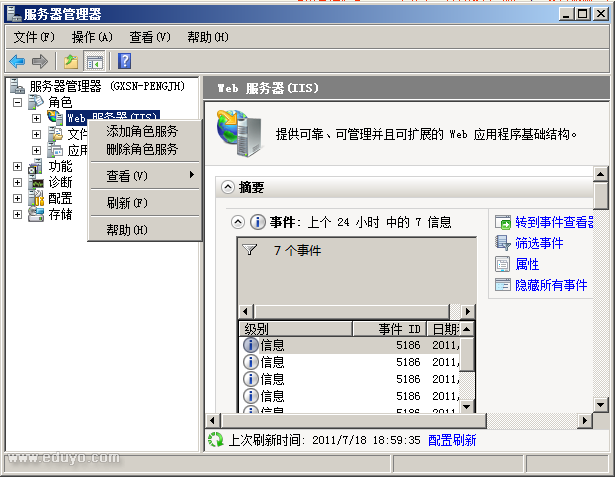
Task: Choose 添加角色服务 from the context menu
Action: [142, 131]
